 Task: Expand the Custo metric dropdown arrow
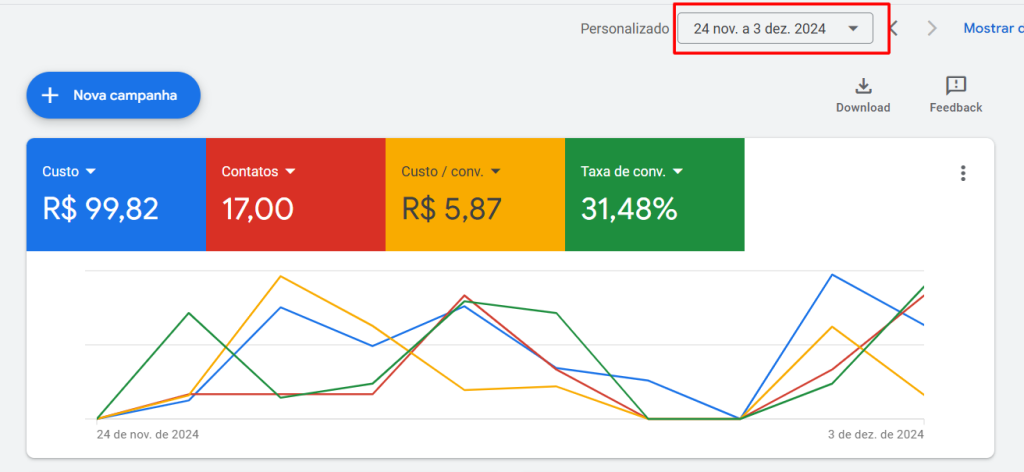pyautogui.click(x=91, y=172)
